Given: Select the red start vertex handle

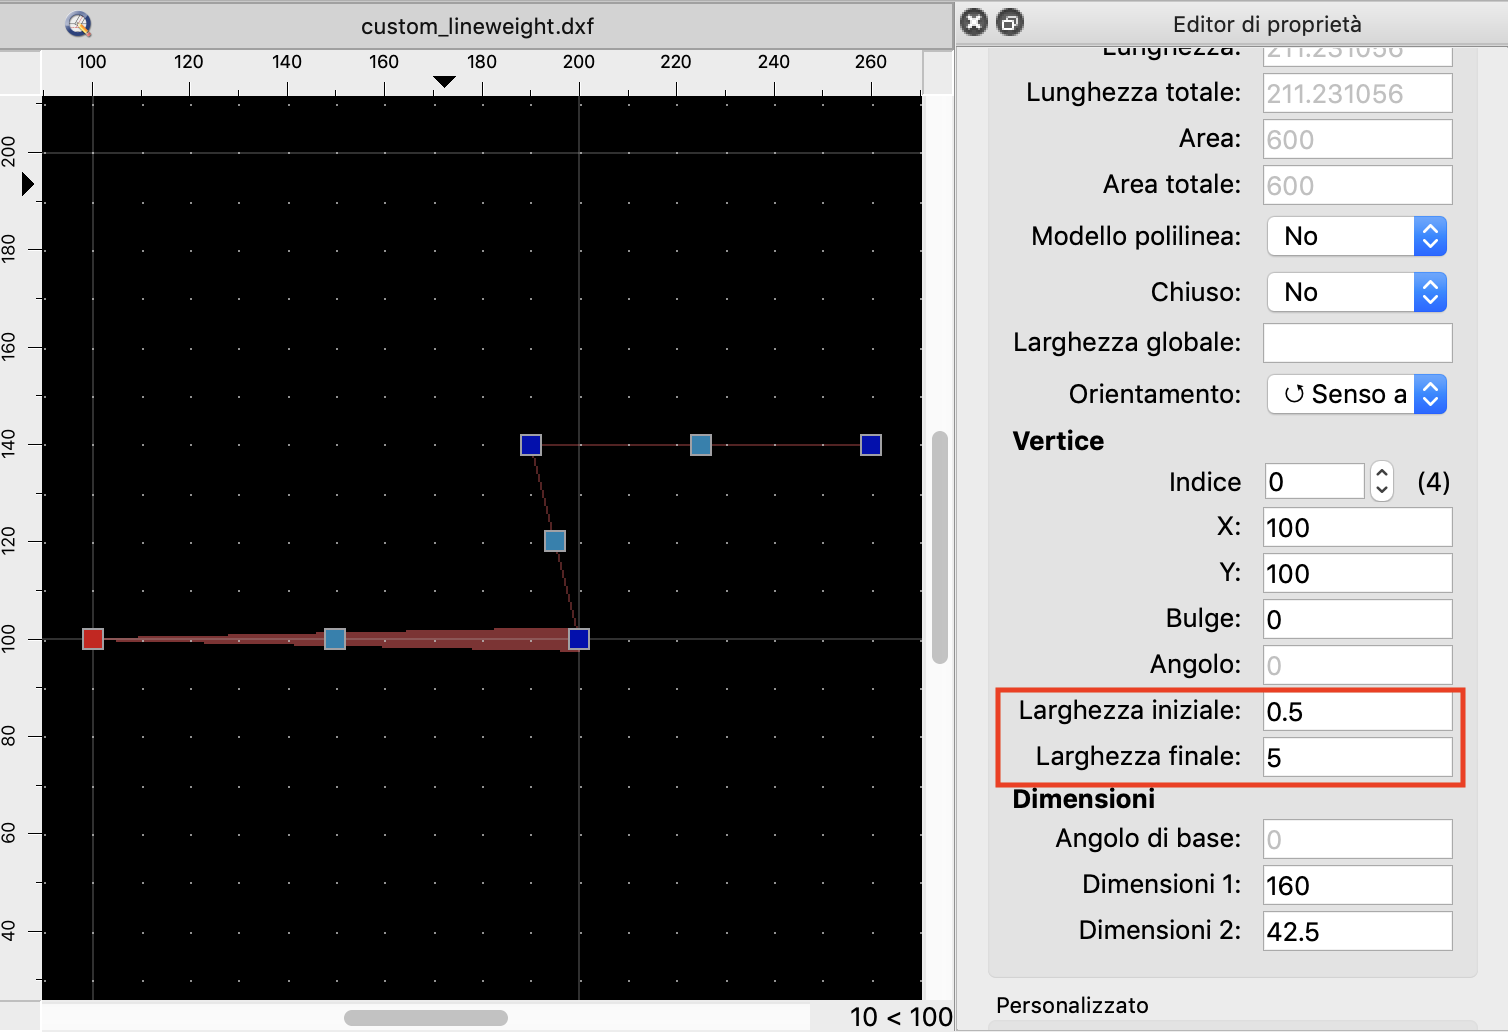Looking at the screenshot, I should click(x=93, y=639).
